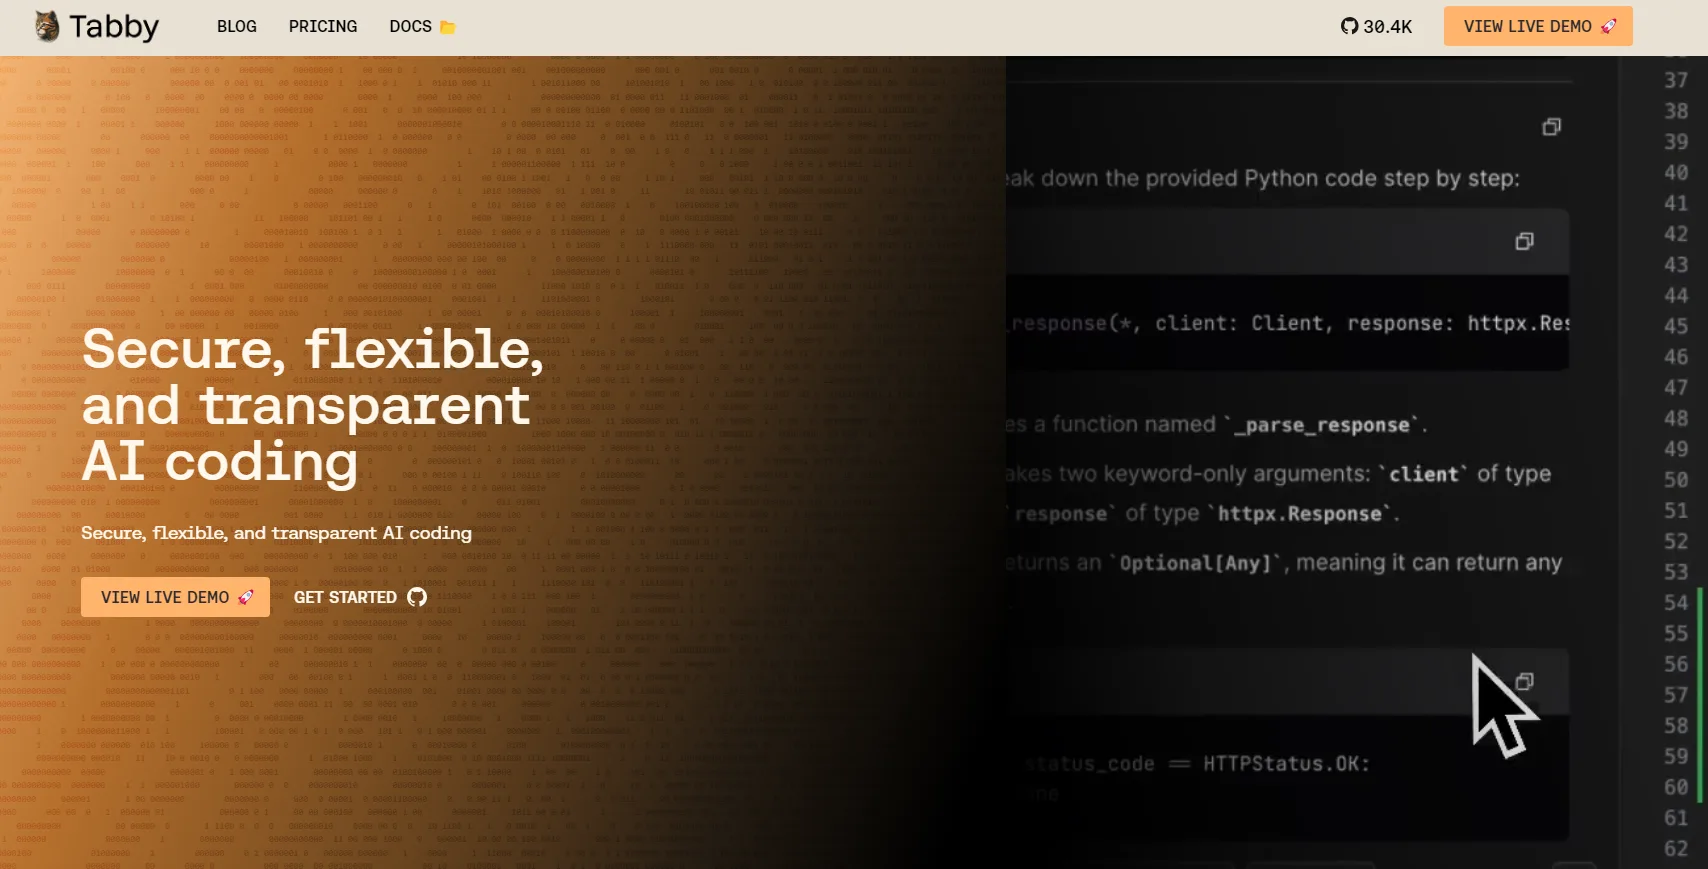1708x869 pixels.
Task: Click the GitHub icon in header
Action: [1349, 27]
